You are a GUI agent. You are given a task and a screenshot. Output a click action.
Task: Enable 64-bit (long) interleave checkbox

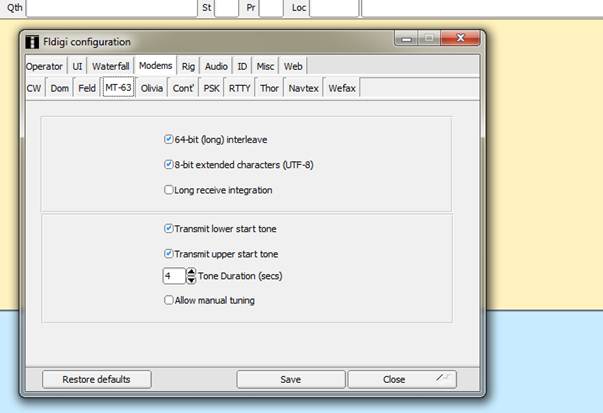(x=168, y=140)
